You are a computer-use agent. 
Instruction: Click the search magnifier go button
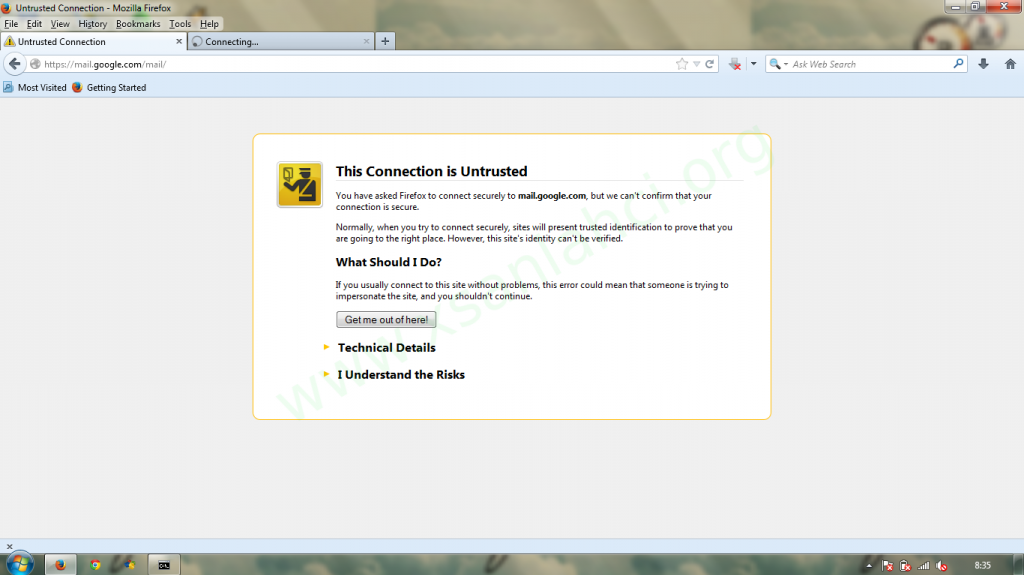tap(958, 64)
